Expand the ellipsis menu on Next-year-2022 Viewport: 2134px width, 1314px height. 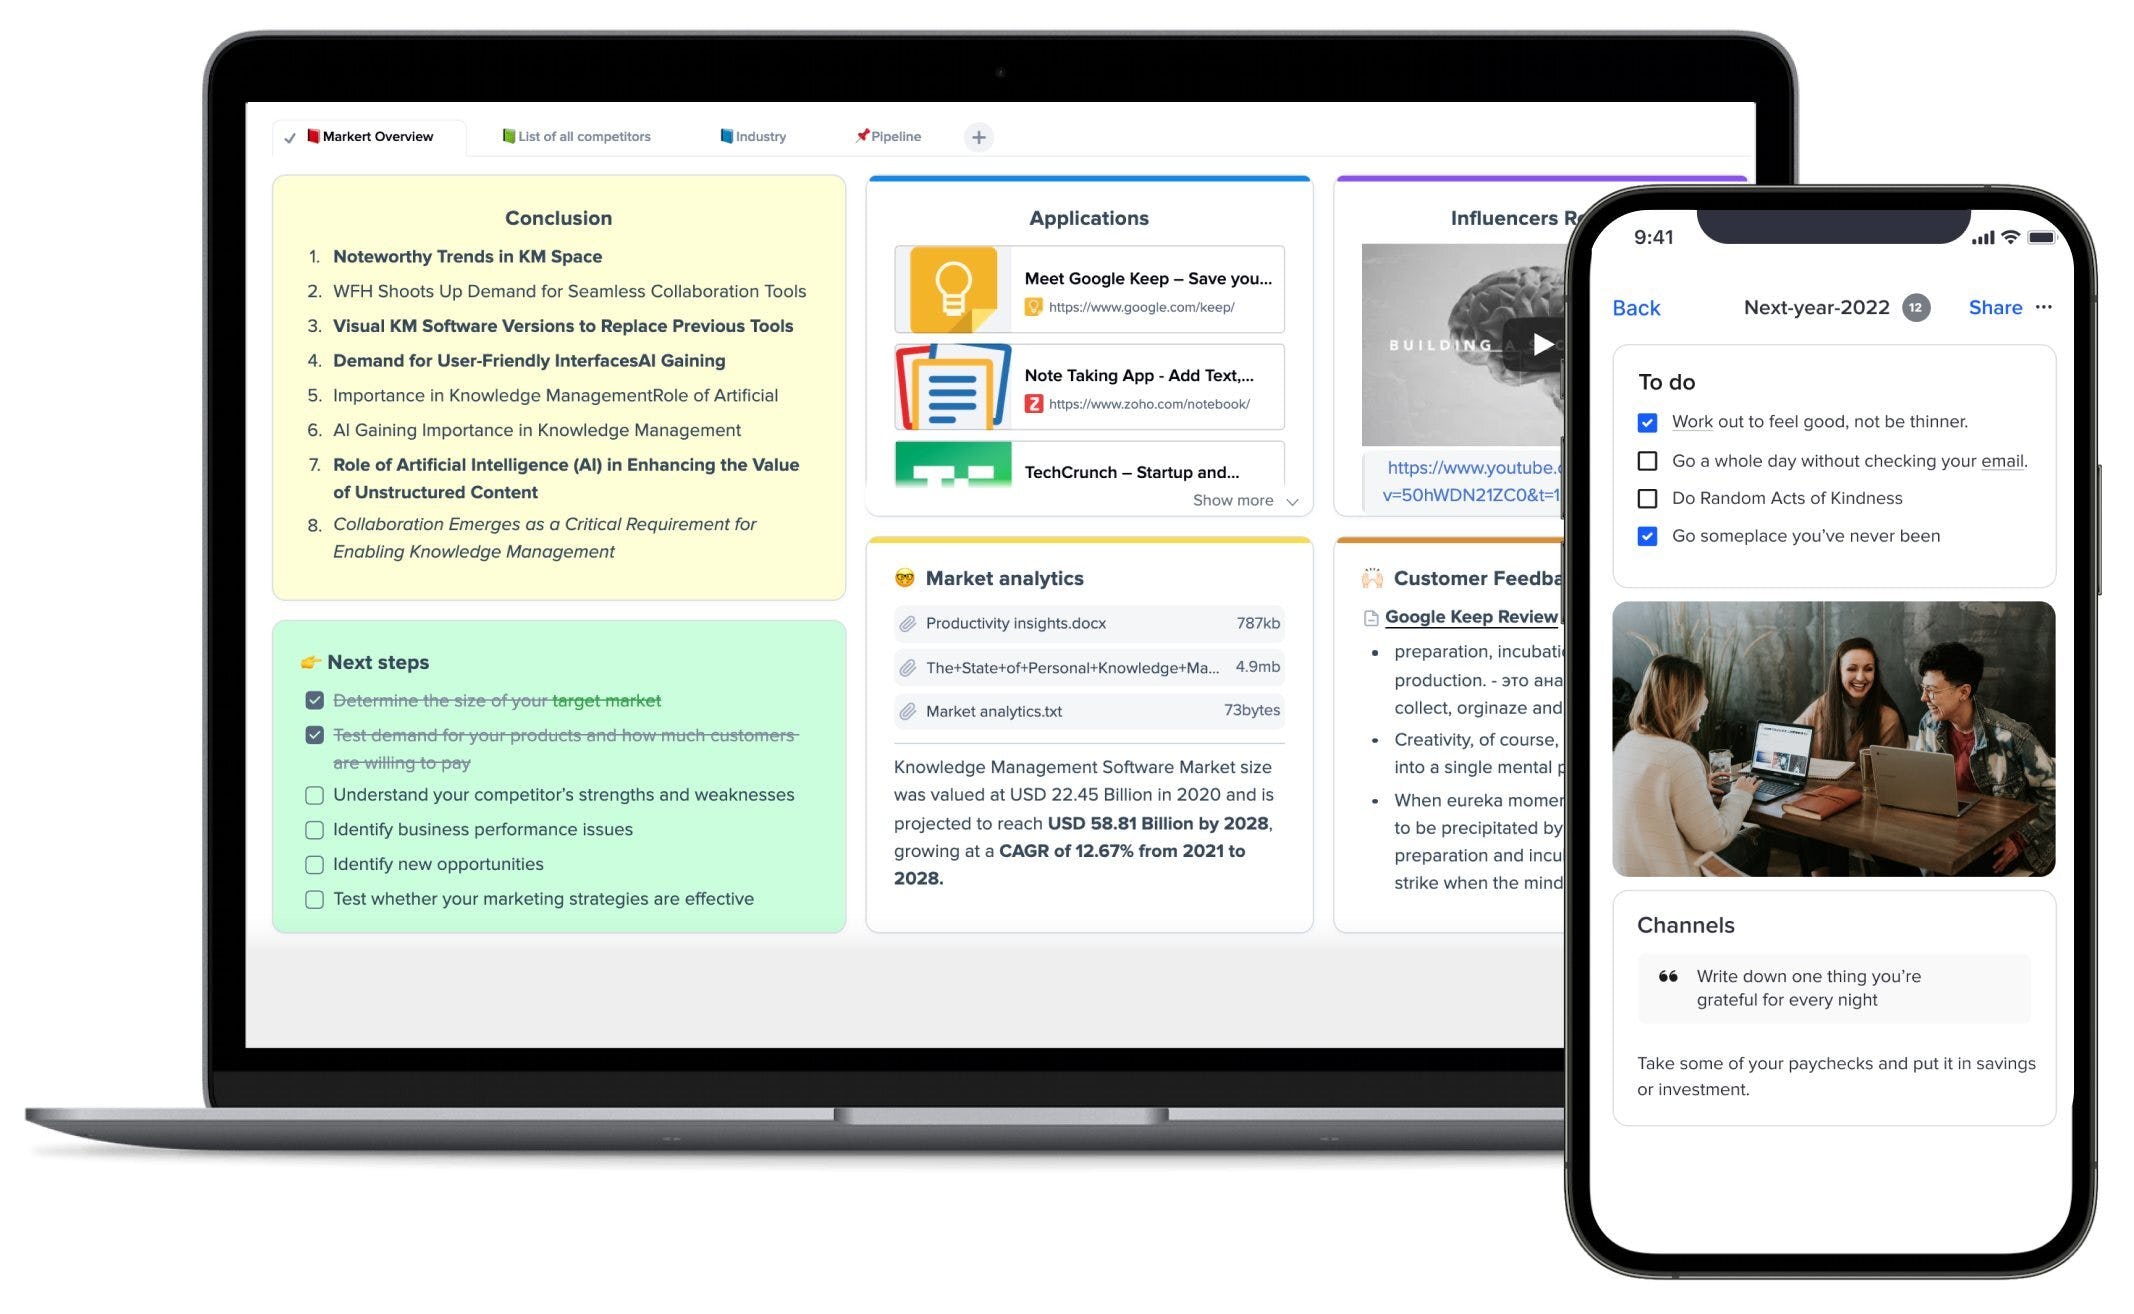tap(2047, 306)
